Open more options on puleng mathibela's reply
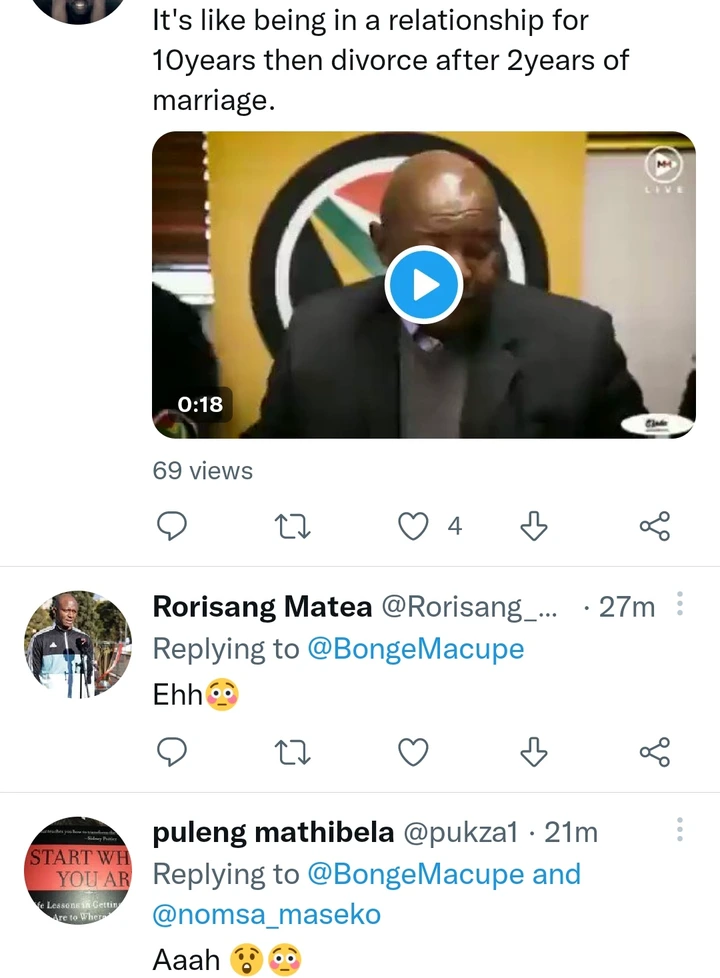The height and width of the screenshot is (978, 720). [x=680, y=831]
